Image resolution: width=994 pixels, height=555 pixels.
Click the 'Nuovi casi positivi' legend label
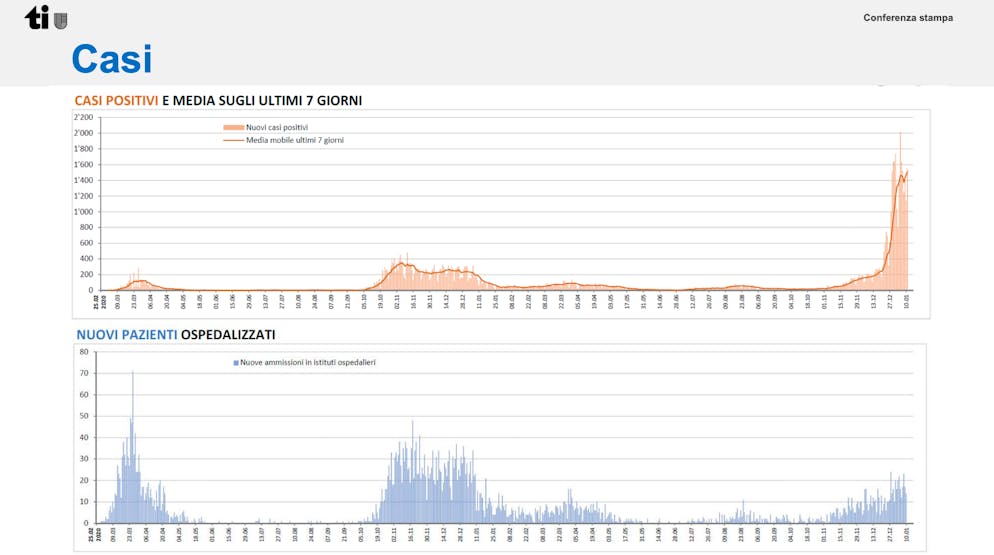point(277,127)
